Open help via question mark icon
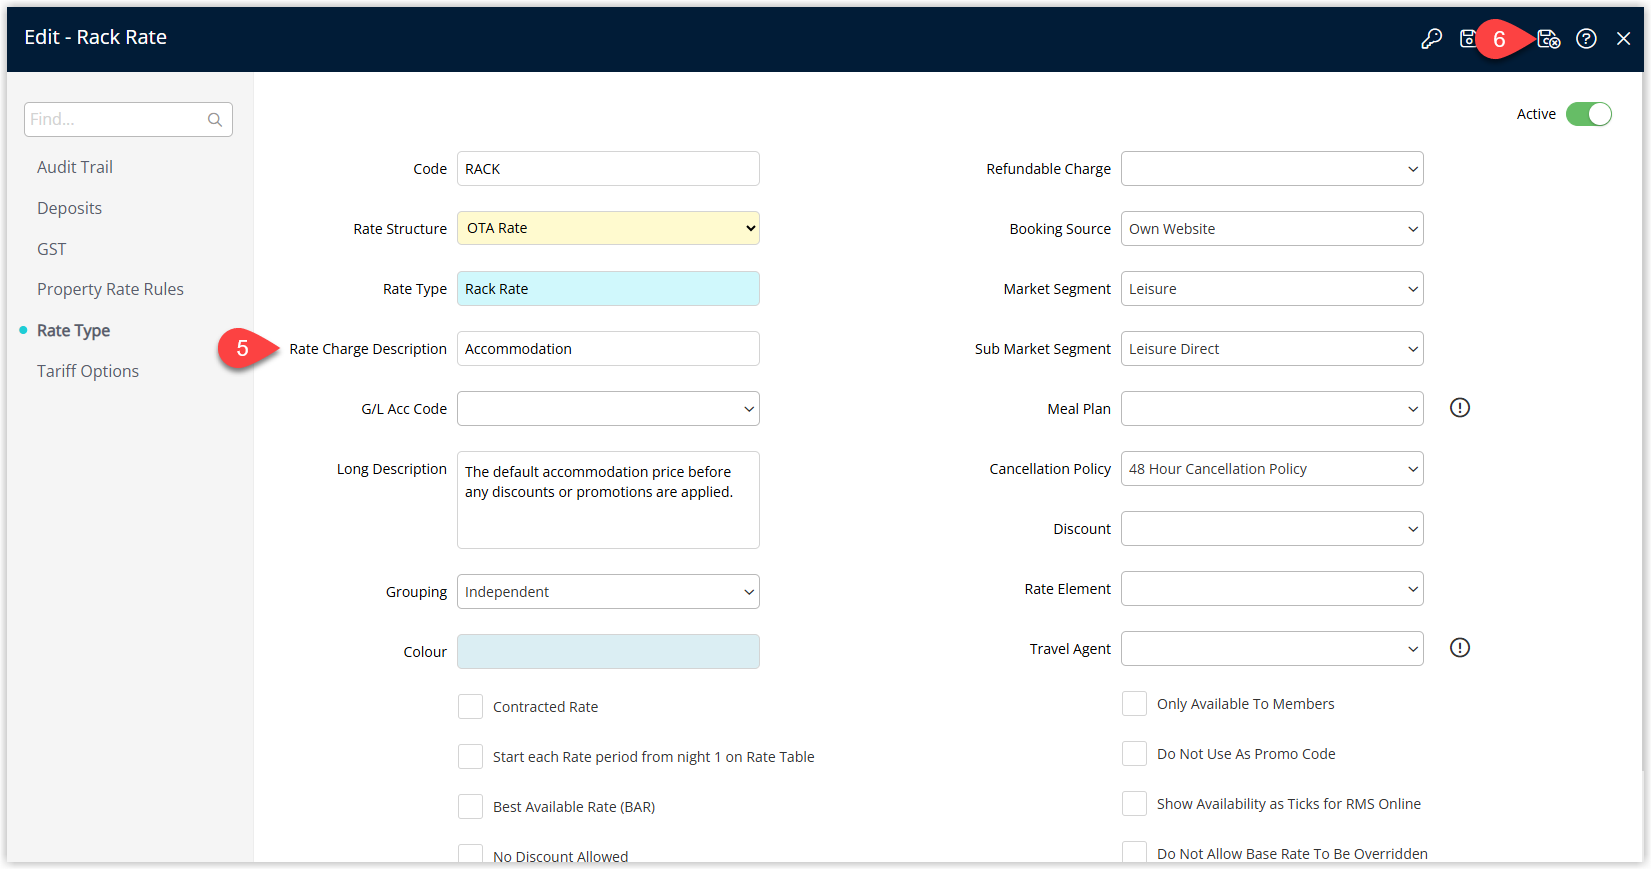This screenshot has height=870, width=1652. click(1586, 39)
